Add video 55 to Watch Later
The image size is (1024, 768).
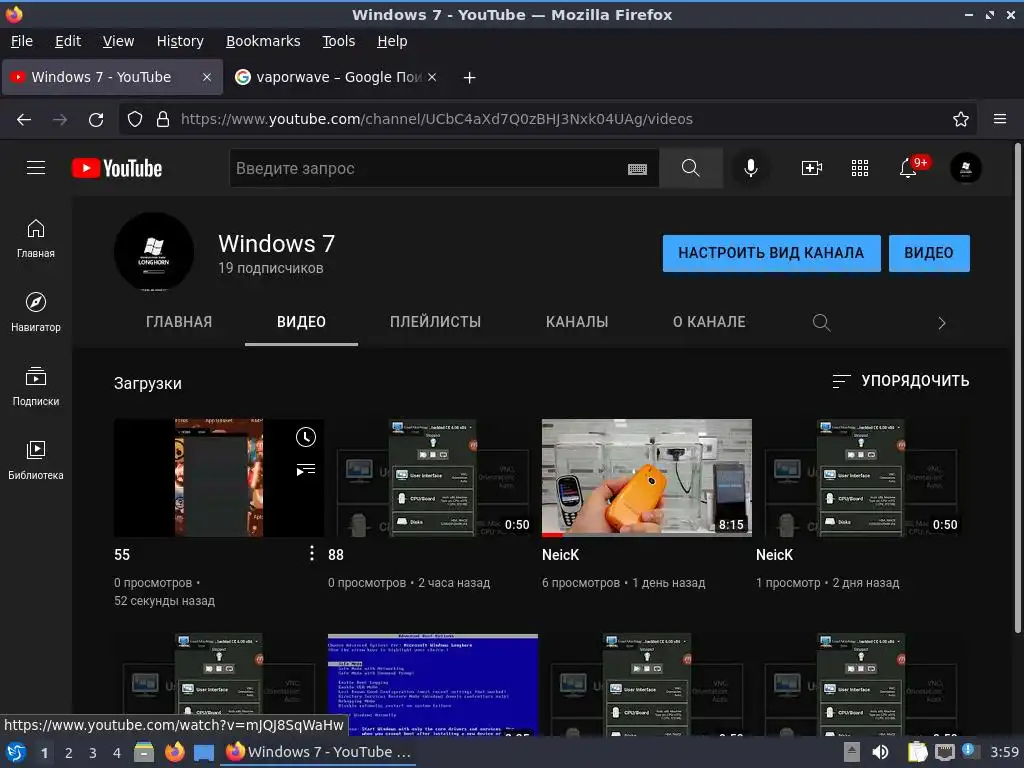(306, 437)
